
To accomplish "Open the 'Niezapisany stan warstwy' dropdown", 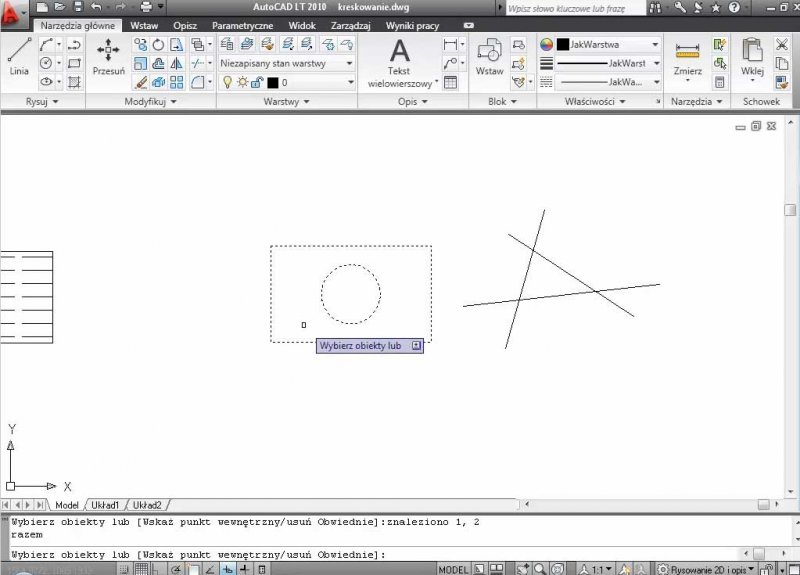I will click(x=287, y=63).
